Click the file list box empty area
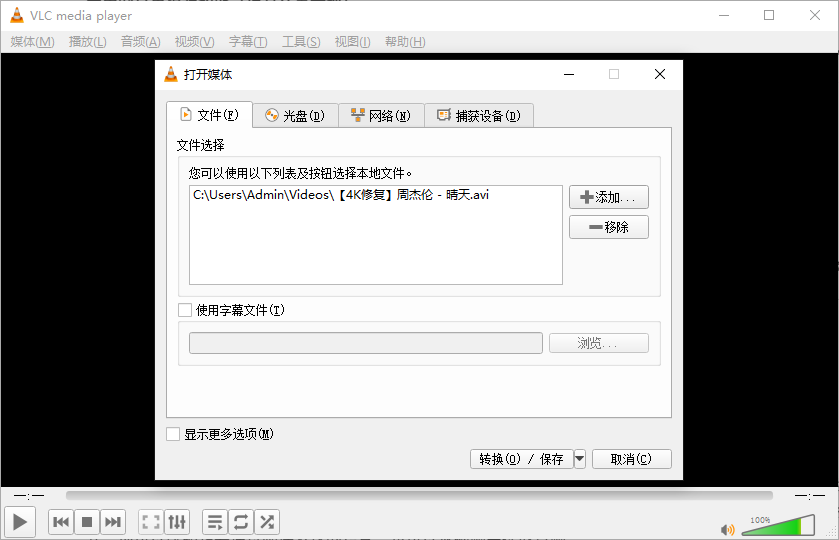The image size is (839, 540). tap(376, 244)
